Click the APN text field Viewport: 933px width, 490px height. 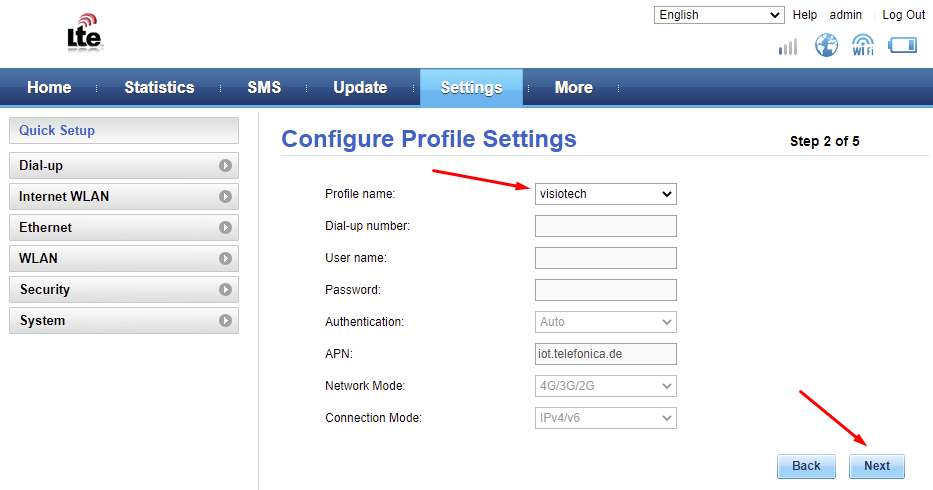[605, 354]
